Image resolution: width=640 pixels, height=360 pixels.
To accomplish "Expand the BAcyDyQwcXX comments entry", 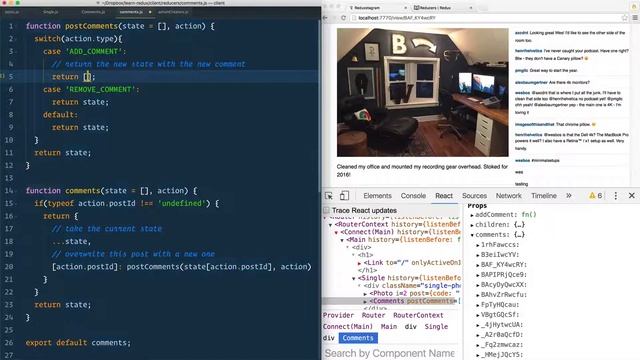I will pyautogui.click(x=478, y=285).
